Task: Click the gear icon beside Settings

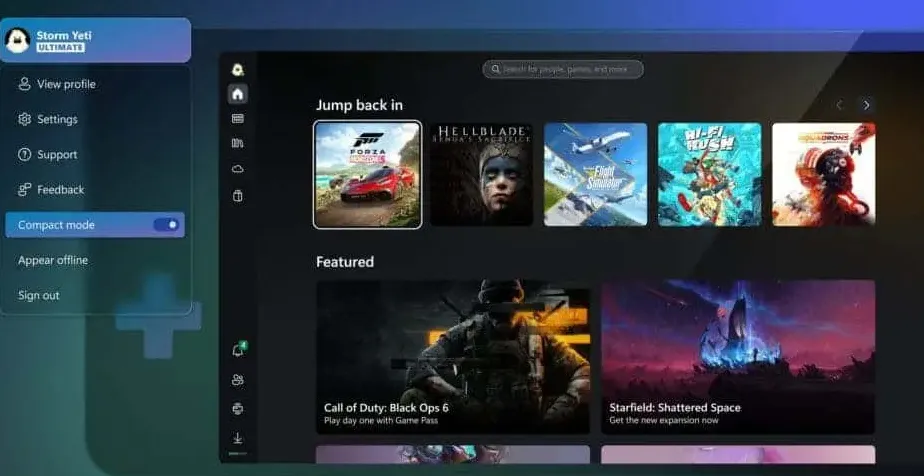Action: click(24, 119)
